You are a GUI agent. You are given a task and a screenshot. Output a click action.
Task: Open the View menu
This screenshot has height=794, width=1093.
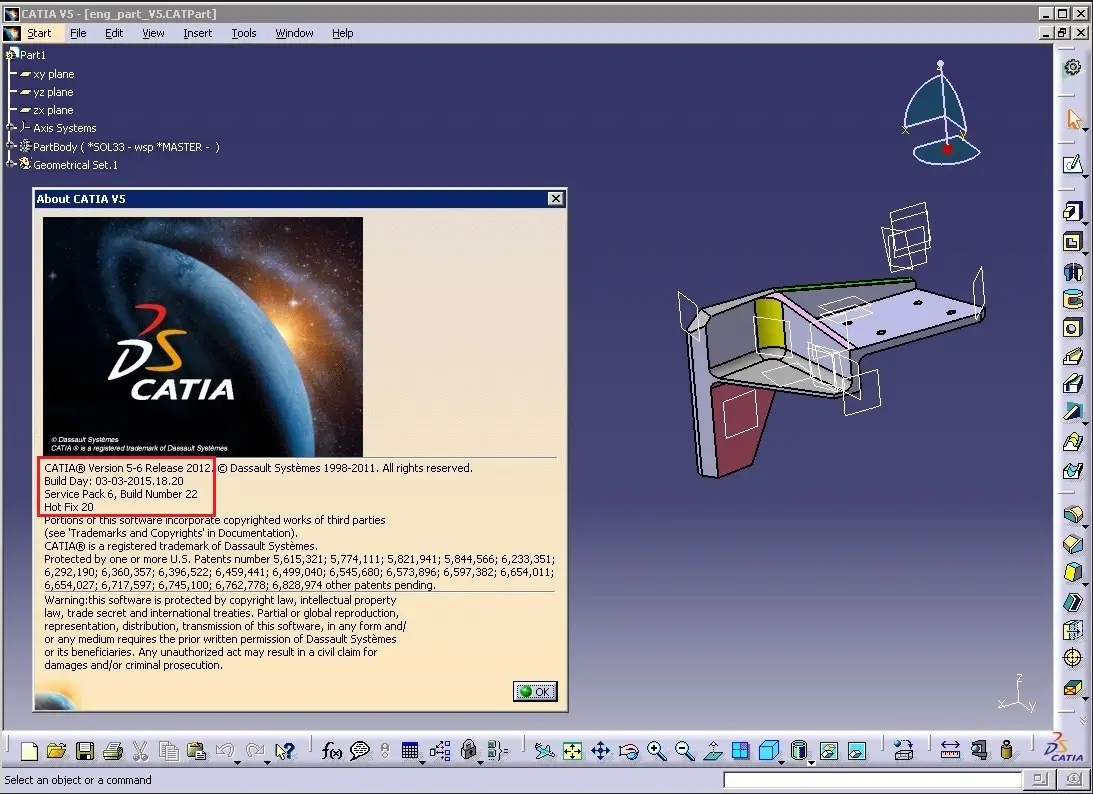coord(153,33)
